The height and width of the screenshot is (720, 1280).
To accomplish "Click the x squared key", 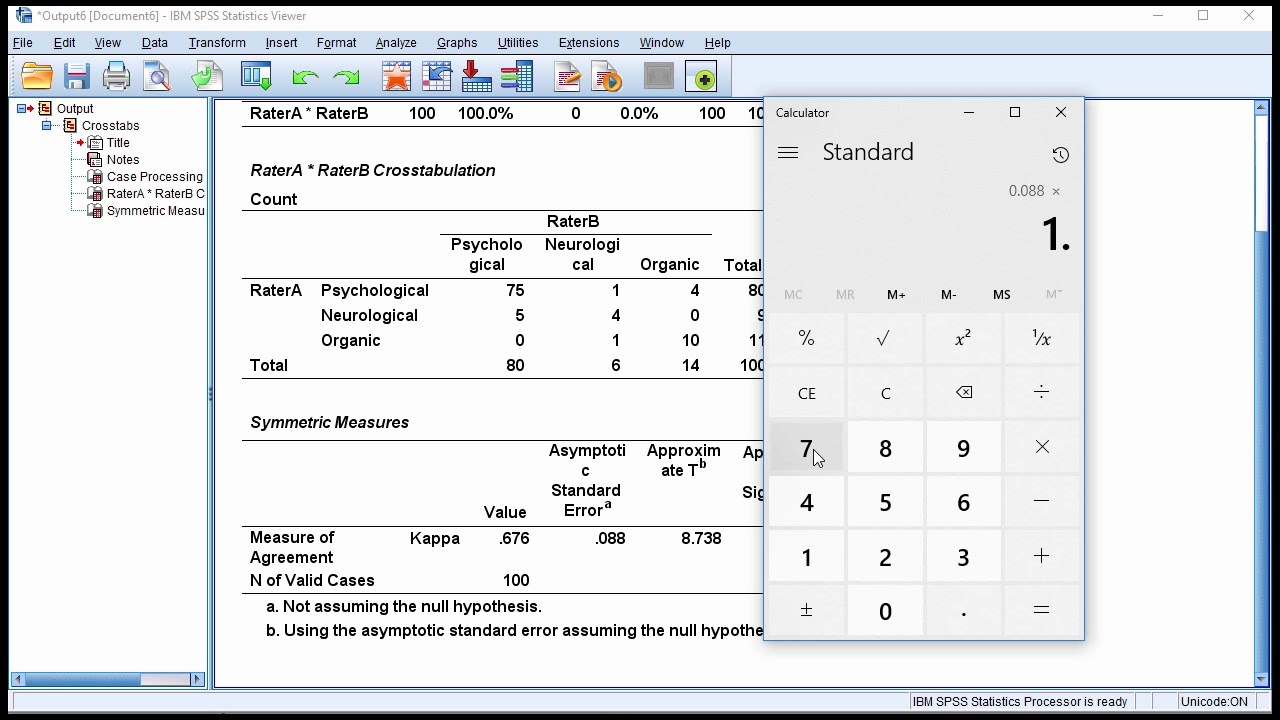I will 963,339.
